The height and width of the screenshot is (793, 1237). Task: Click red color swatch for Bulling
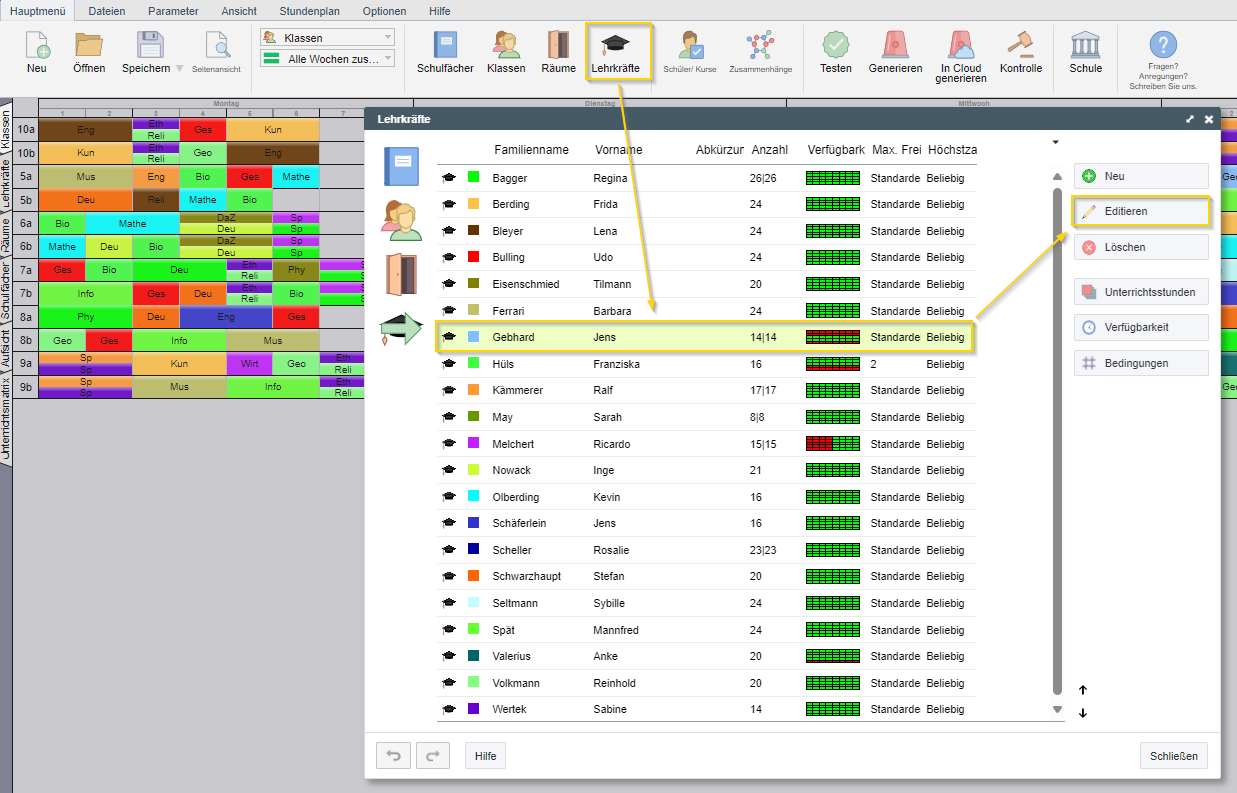[x=474, y=258]
